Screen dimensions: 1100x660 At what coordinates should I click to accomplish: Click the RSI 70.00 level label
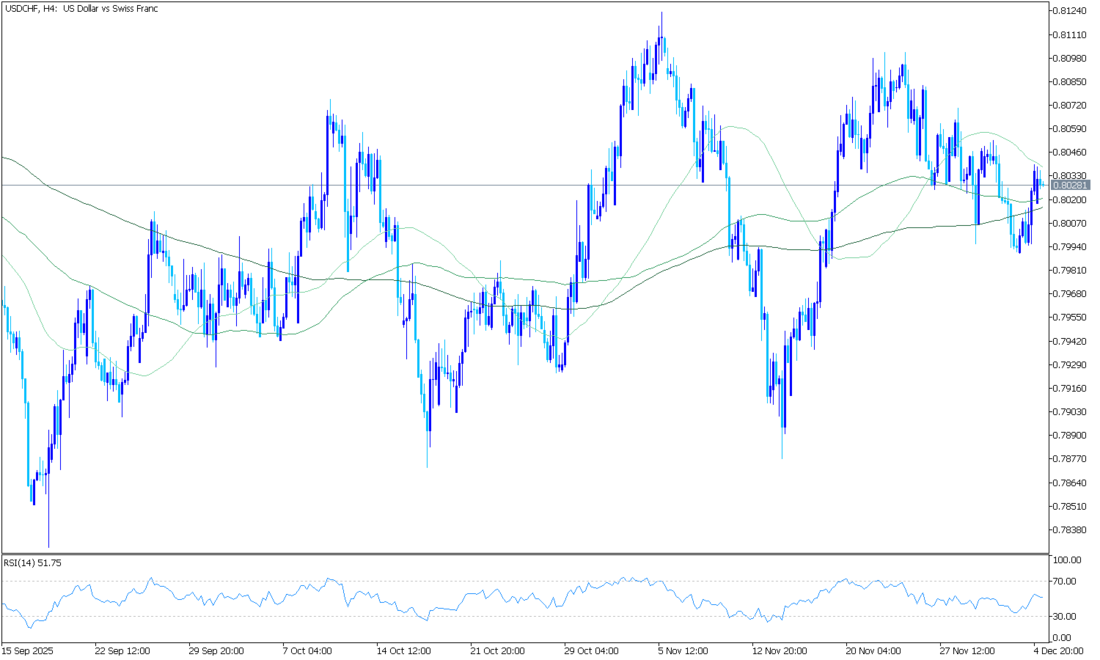point(1064,581)
